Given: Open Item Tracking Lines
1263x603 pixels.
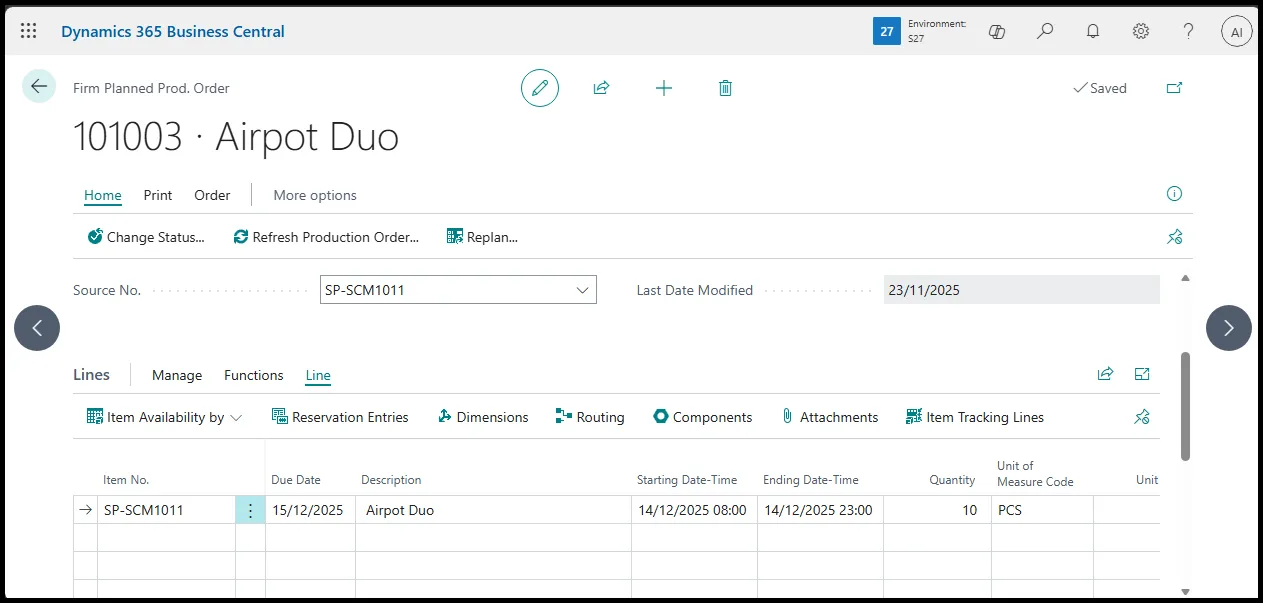Looking at the screenshot, I should (975, 417).
